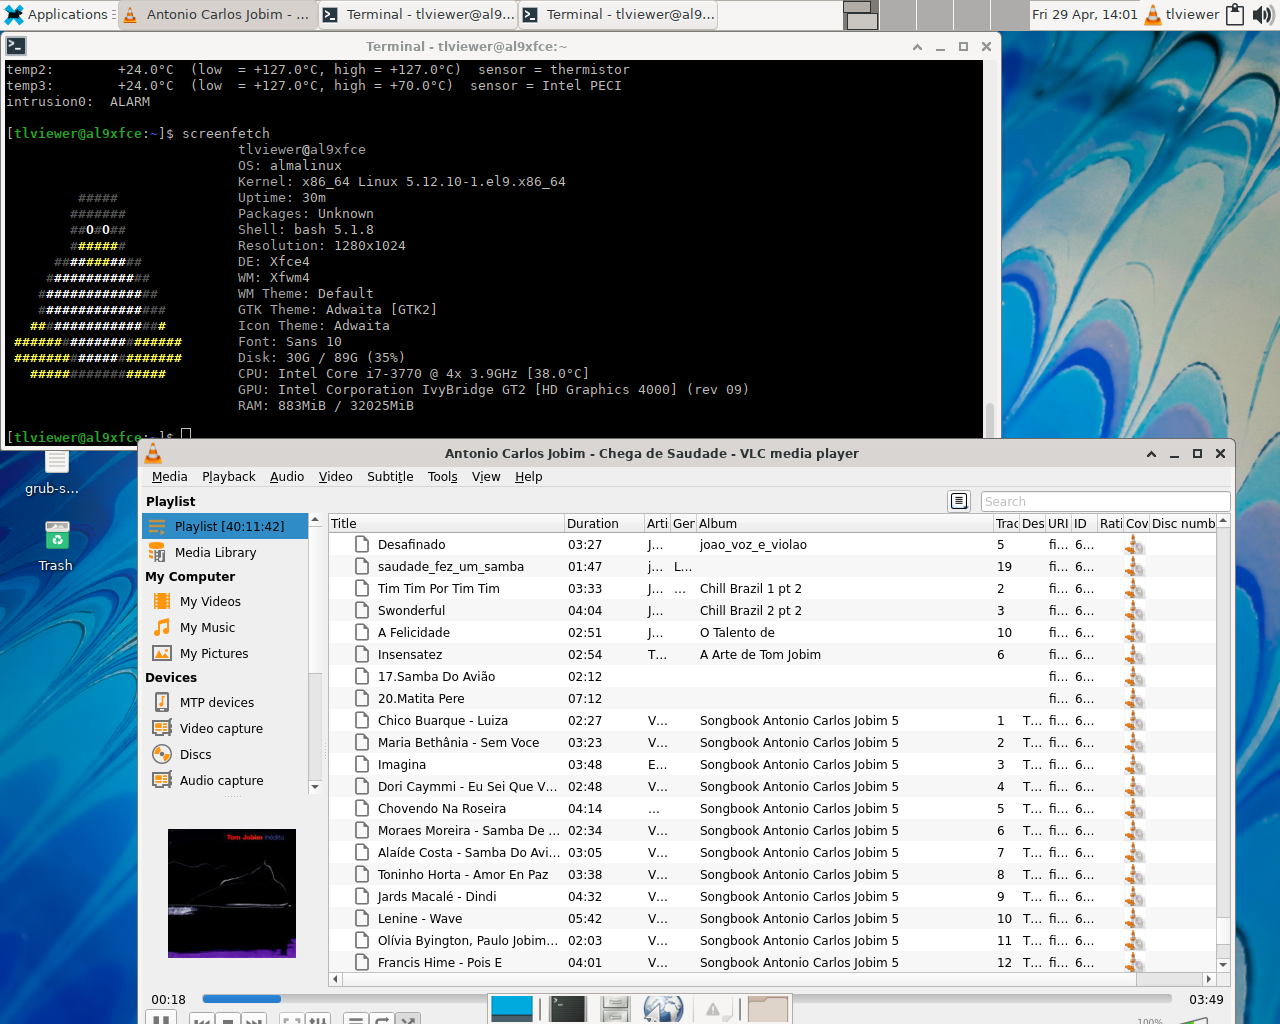The image size is (1280, 1024).
Task: Sort playlist by Duration column
Action: (x=604, y=523)
